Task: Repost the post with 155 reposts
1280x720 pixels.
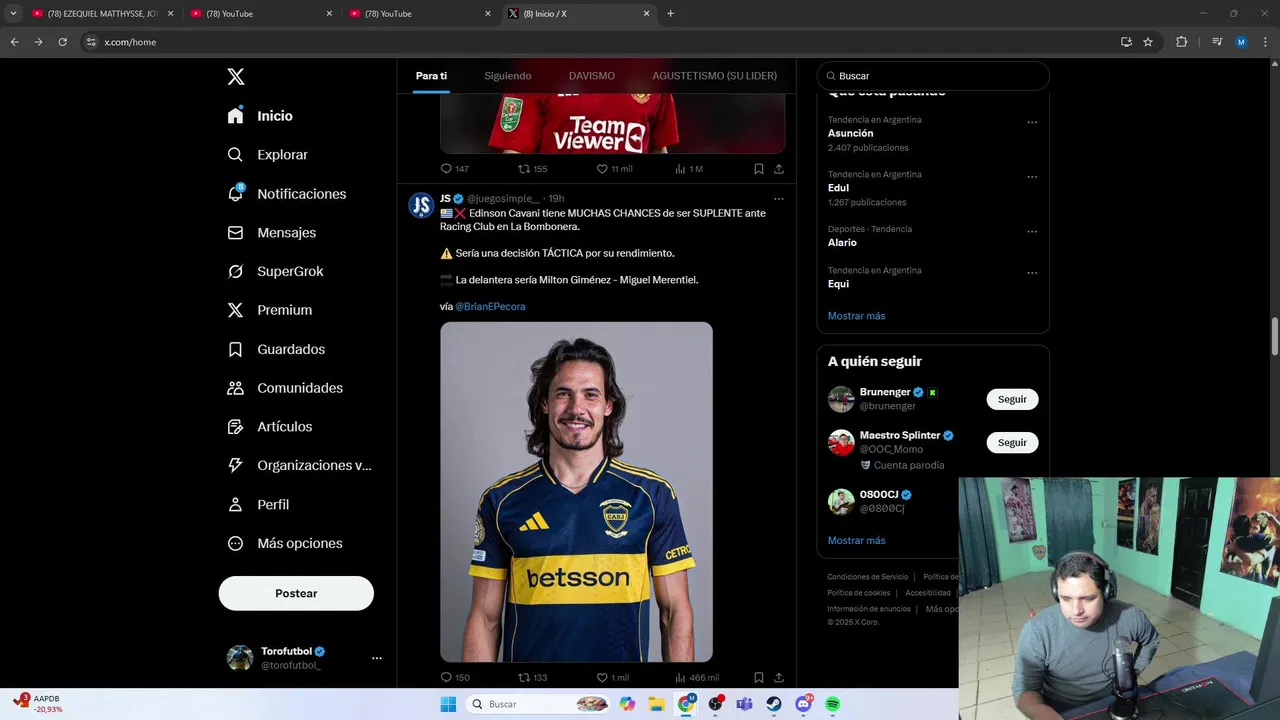Action: coord(532,169)
